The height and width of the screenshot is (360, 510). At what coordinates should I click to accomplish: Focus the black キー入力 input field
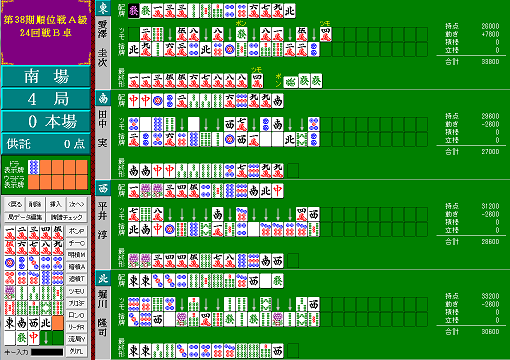[47, 352]
